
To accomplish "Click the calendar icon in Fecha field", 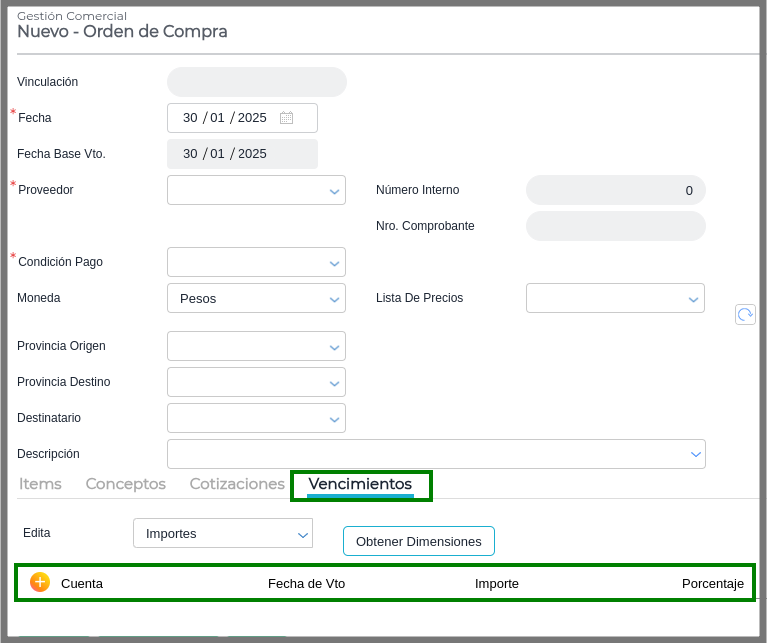I will coord(286,118).
